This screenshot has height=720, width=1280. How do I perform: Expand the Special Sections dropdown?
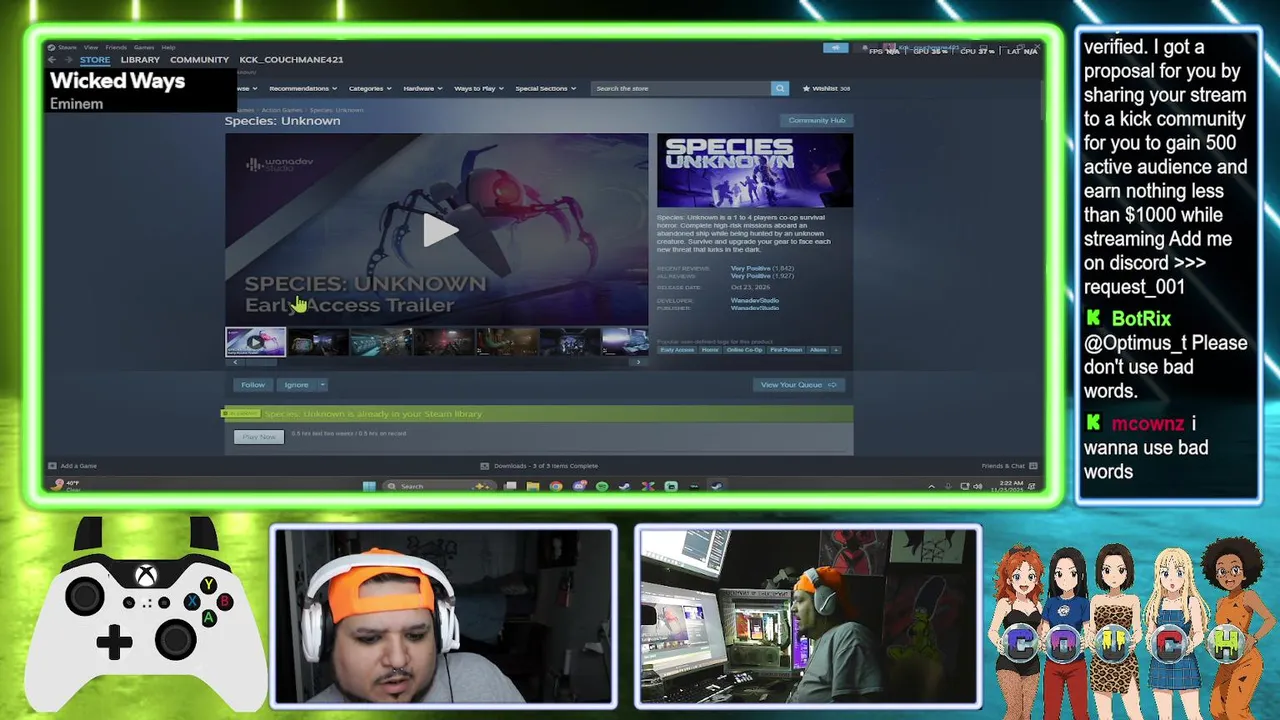tap(545, 88)
